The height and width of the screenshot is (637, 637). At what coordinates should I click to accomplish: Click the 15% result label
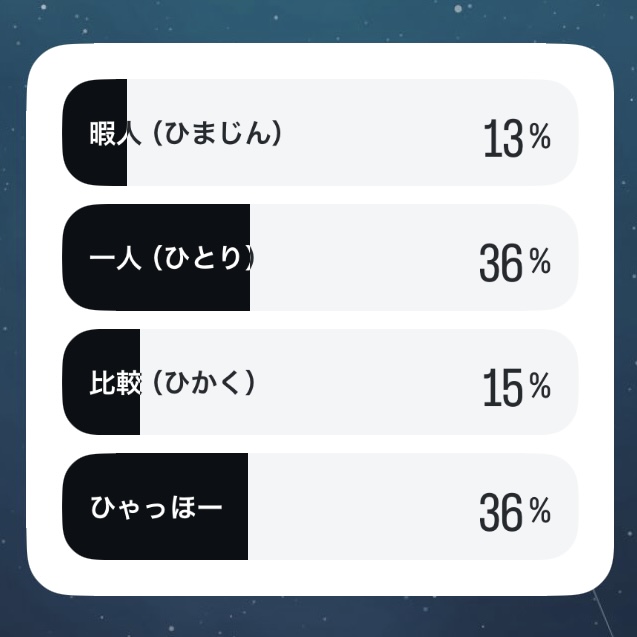click(517, 387)
